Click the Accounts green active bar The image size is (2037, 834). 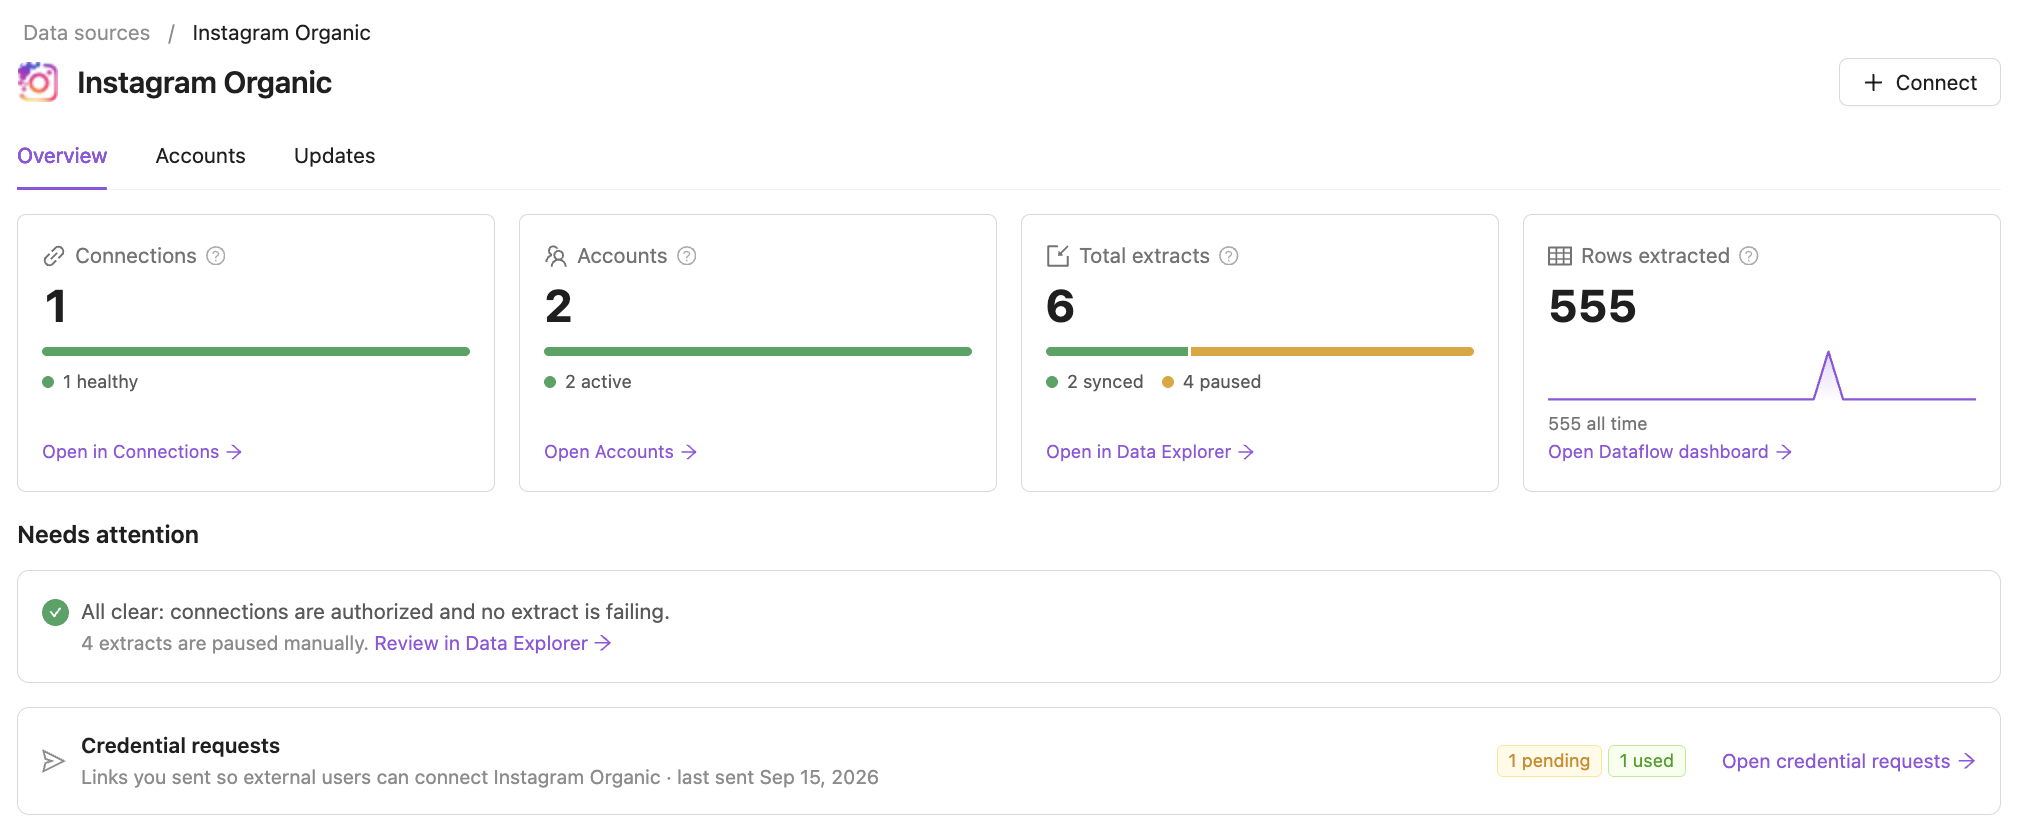coord(758,352)
